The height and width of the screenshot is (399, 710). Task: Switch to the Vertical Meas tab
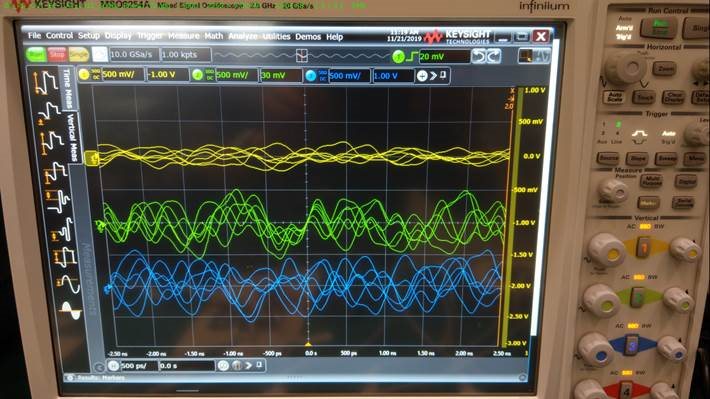click(x=72, y=138)
